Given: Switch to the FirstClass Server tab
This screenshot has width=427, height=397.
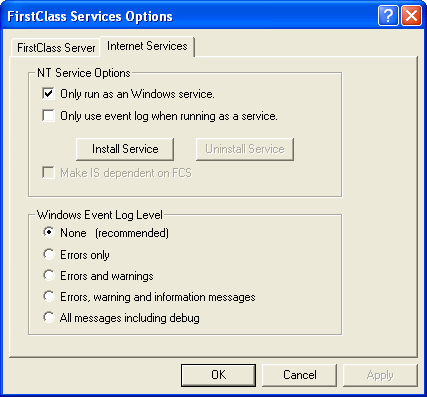Looking at the screenshot, I should (x=56, y=48).
